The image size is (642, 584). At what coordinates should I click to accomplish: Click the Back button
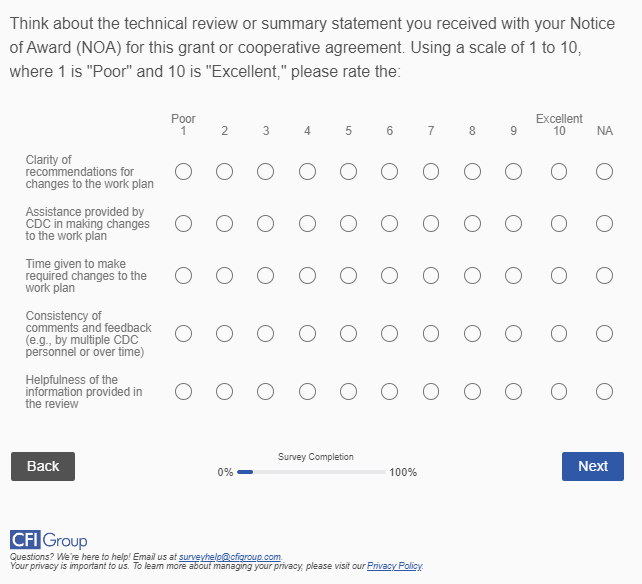coord(43,466)
